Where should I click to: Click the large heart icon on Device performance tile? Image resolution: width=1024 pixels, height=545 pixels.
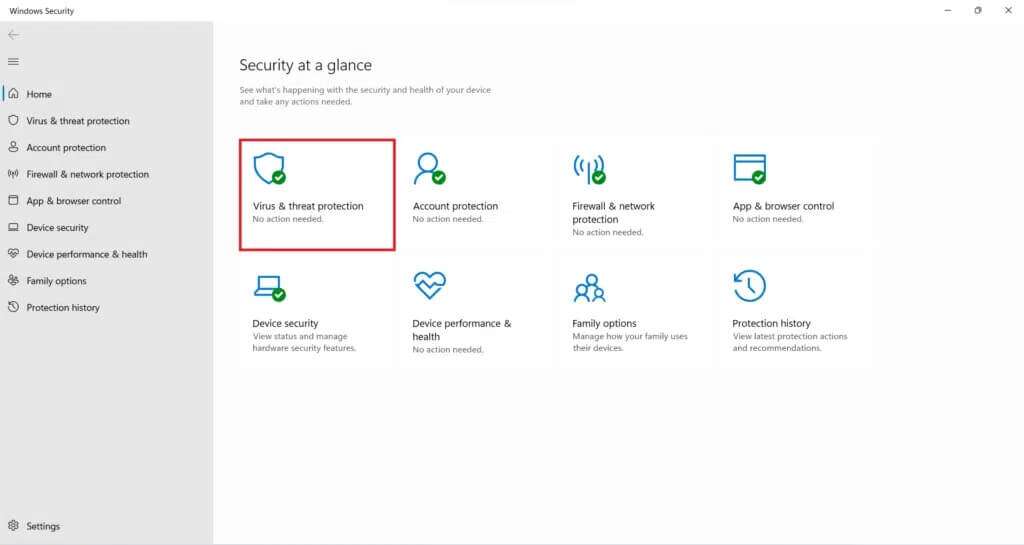(430, 285)
